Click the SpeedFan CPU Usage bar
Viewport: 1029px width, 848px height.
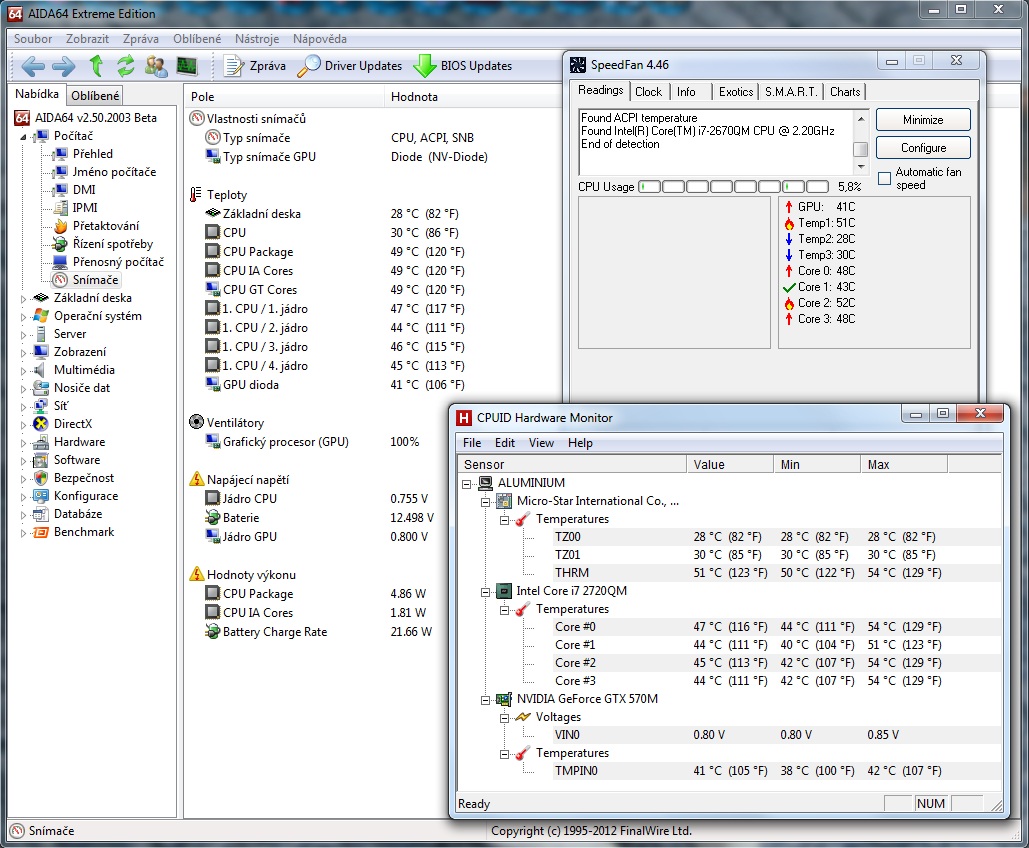click(x=733, y=187)
